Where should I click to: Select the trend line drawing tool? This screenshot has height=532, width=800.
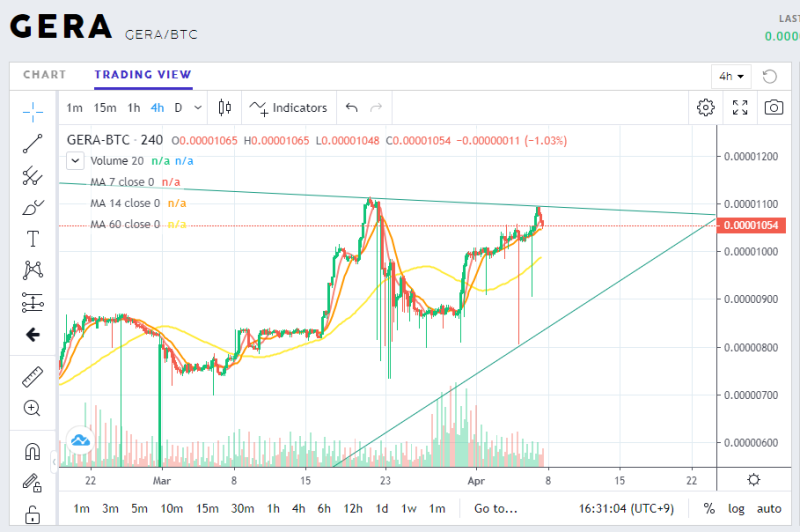click(x=33, y=144)
